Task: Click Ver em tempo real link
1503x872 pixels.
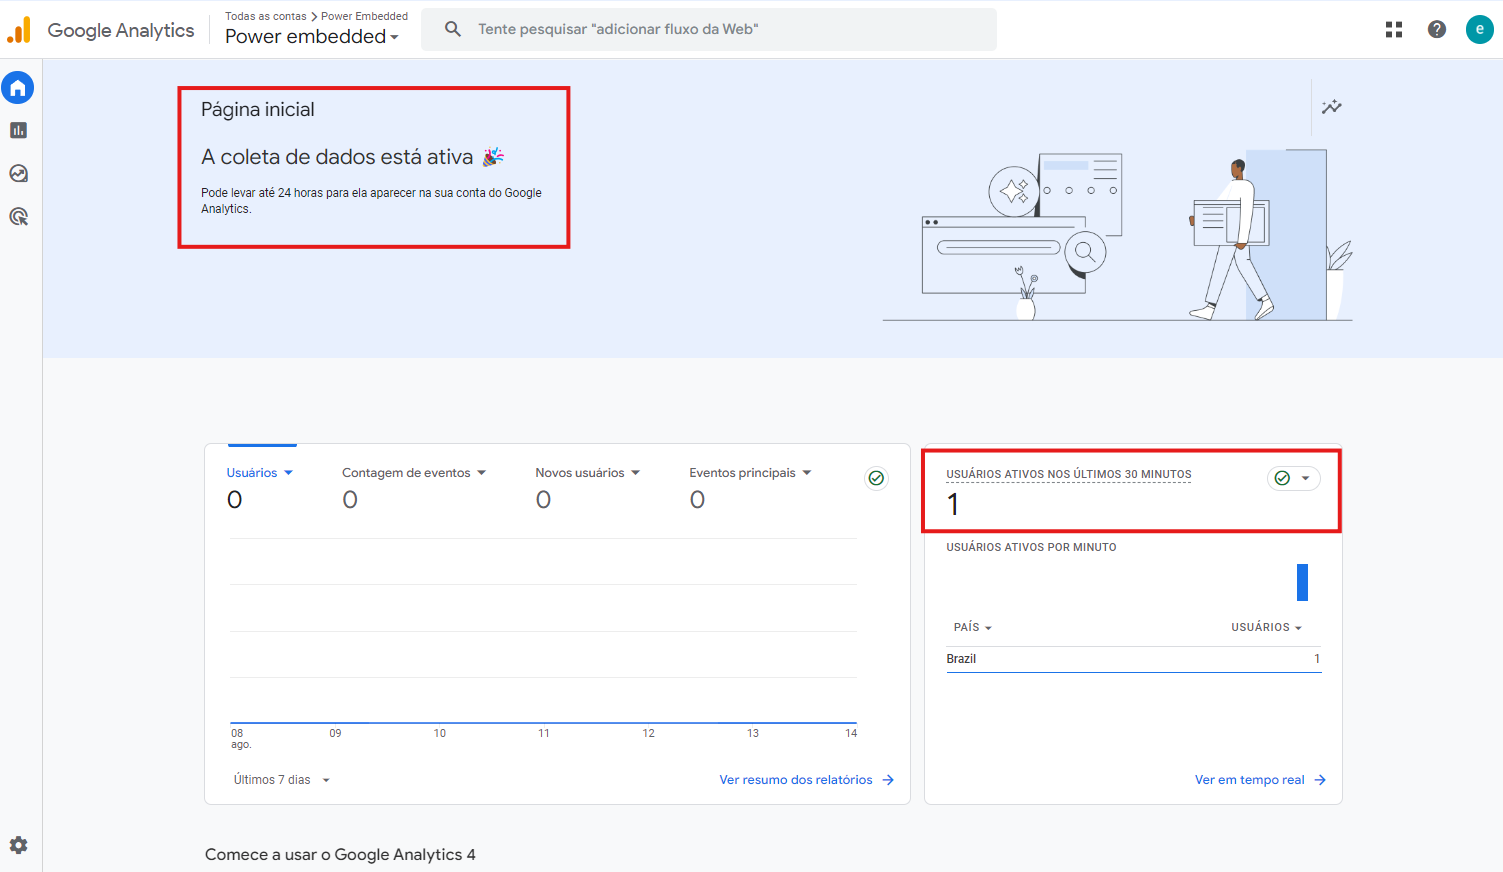Action: click(x=1259, y=780)
